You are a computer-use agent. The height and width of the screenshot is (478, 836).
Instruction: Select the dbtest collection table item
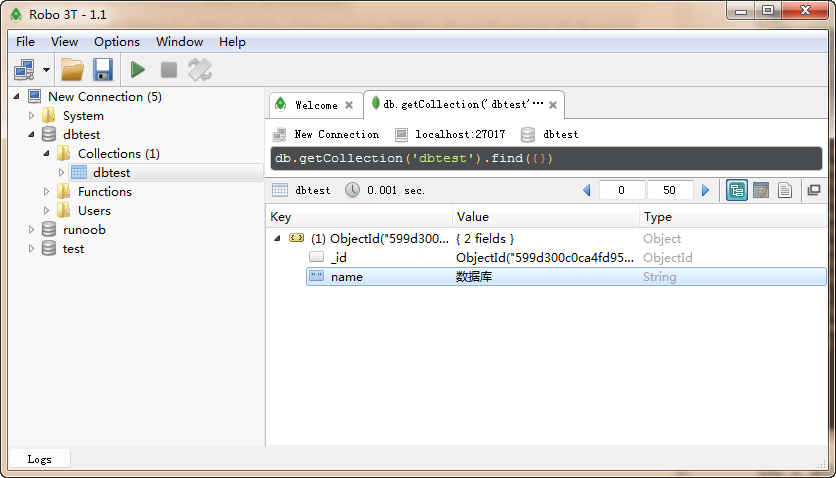click(x=111, y=173)
